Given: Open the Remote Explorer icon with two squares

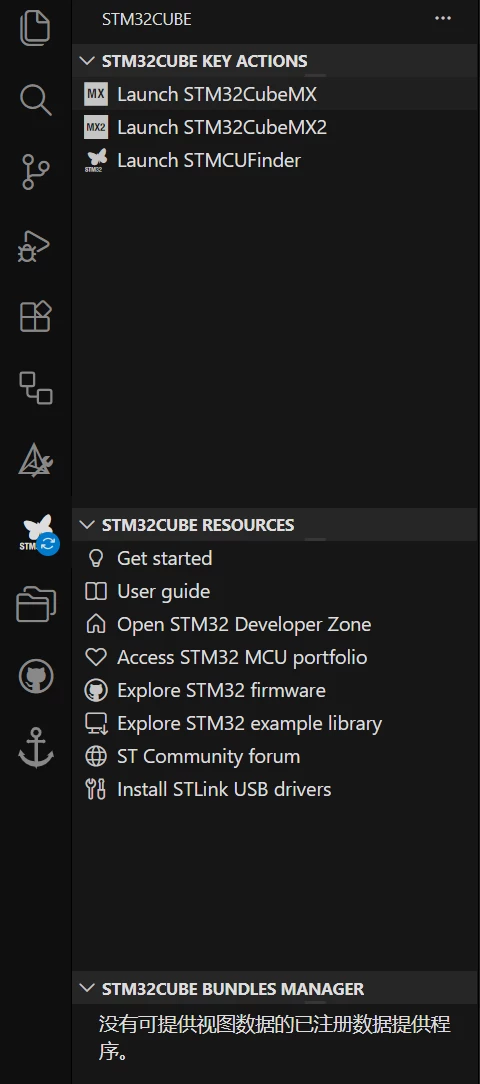Looking at the screenshot, I should click(x=35, y=388).
